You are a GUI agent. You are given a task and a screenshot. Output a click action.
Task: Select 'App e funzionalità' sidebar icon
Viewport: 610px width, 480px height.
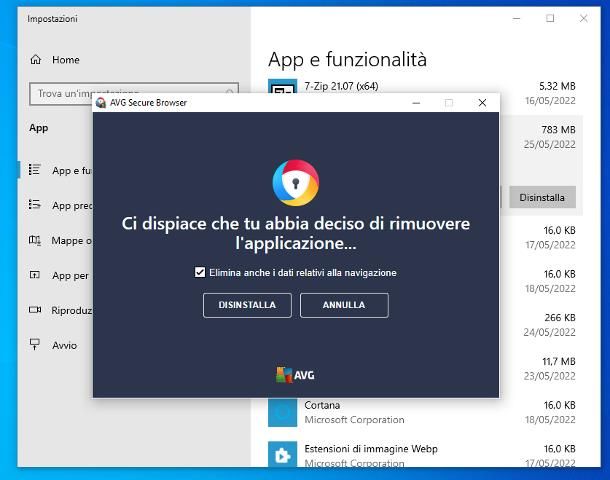coord(35,170)
